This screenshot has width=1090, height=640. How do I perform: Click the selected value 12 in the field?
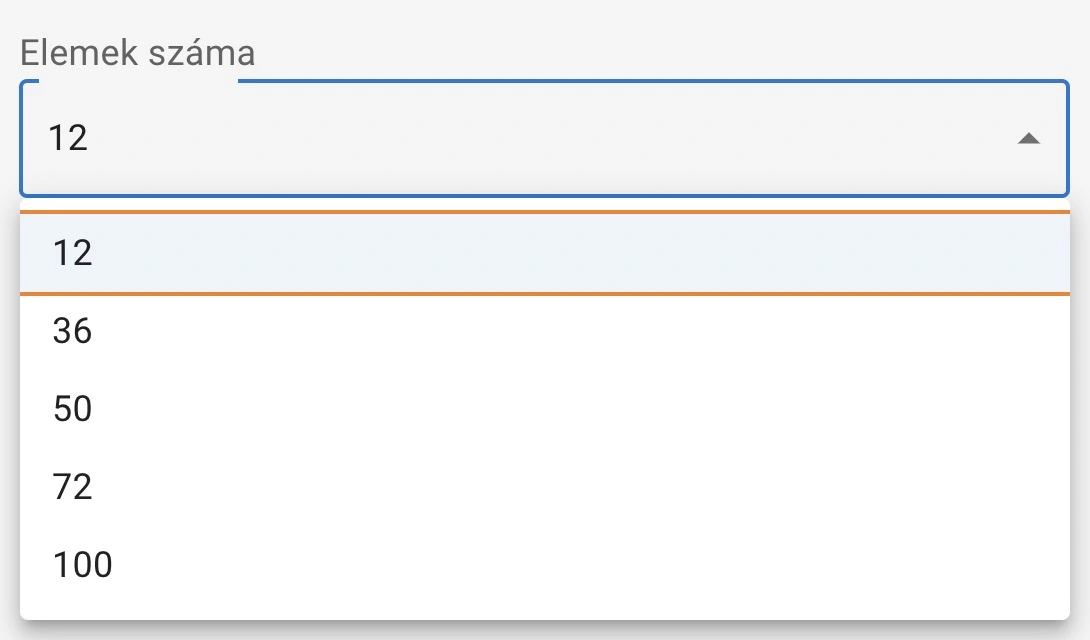[69, 138]
